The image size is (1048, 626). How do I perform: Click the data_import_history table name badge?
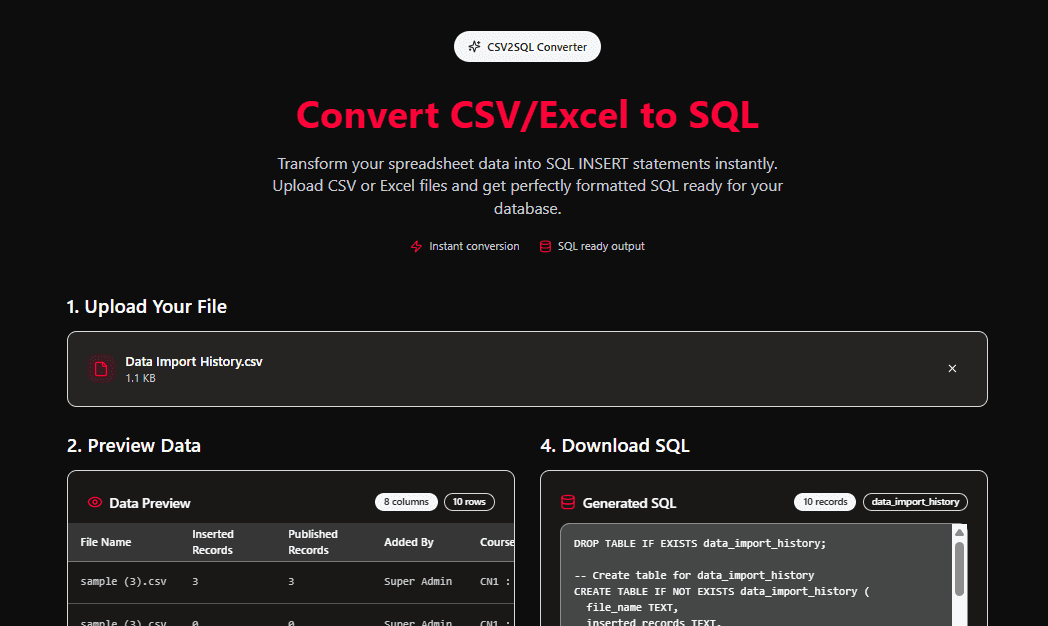[x=915, y=502]
